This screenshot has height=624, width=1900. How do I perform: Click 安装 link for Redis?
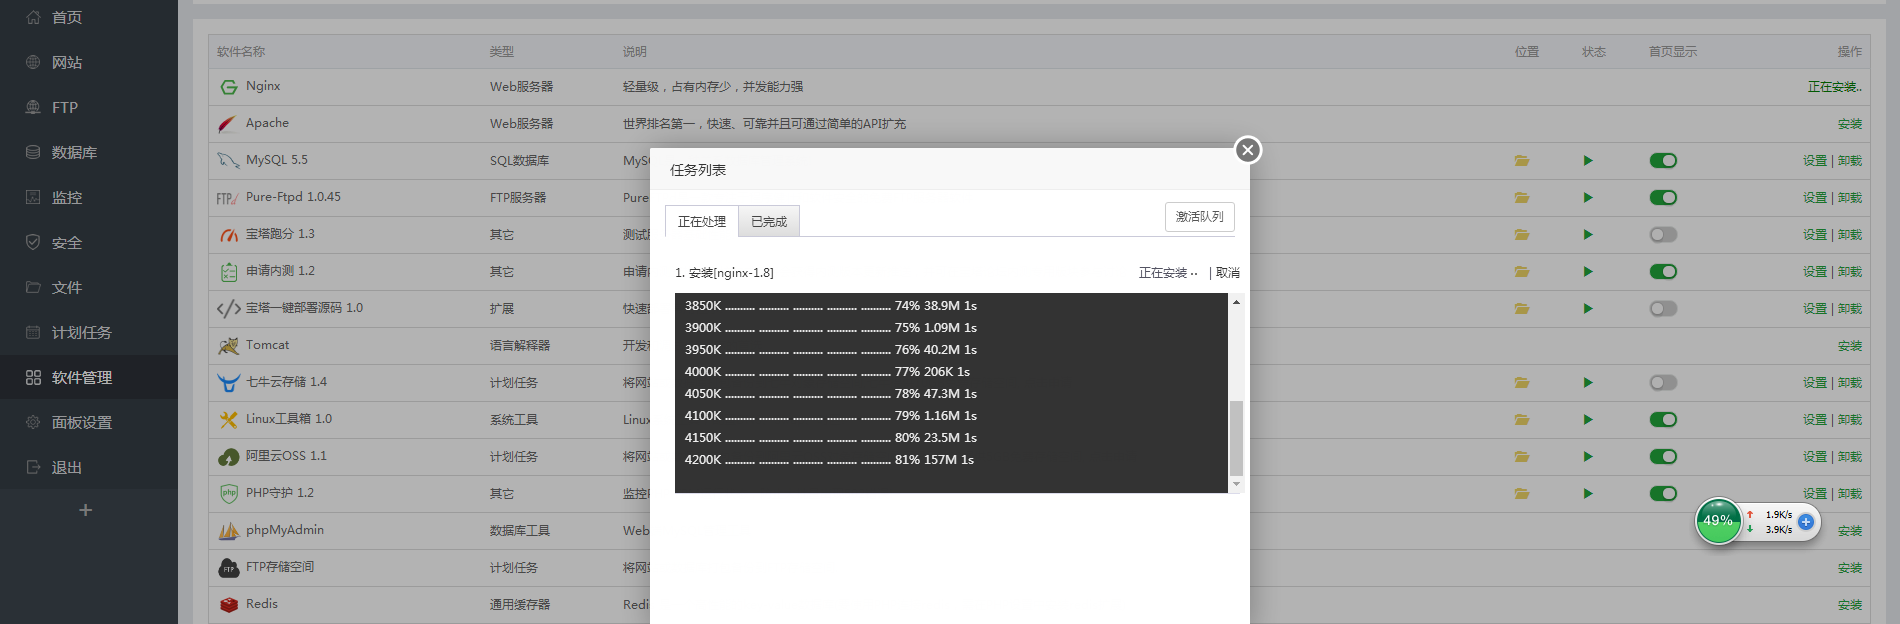point(1850,605)
